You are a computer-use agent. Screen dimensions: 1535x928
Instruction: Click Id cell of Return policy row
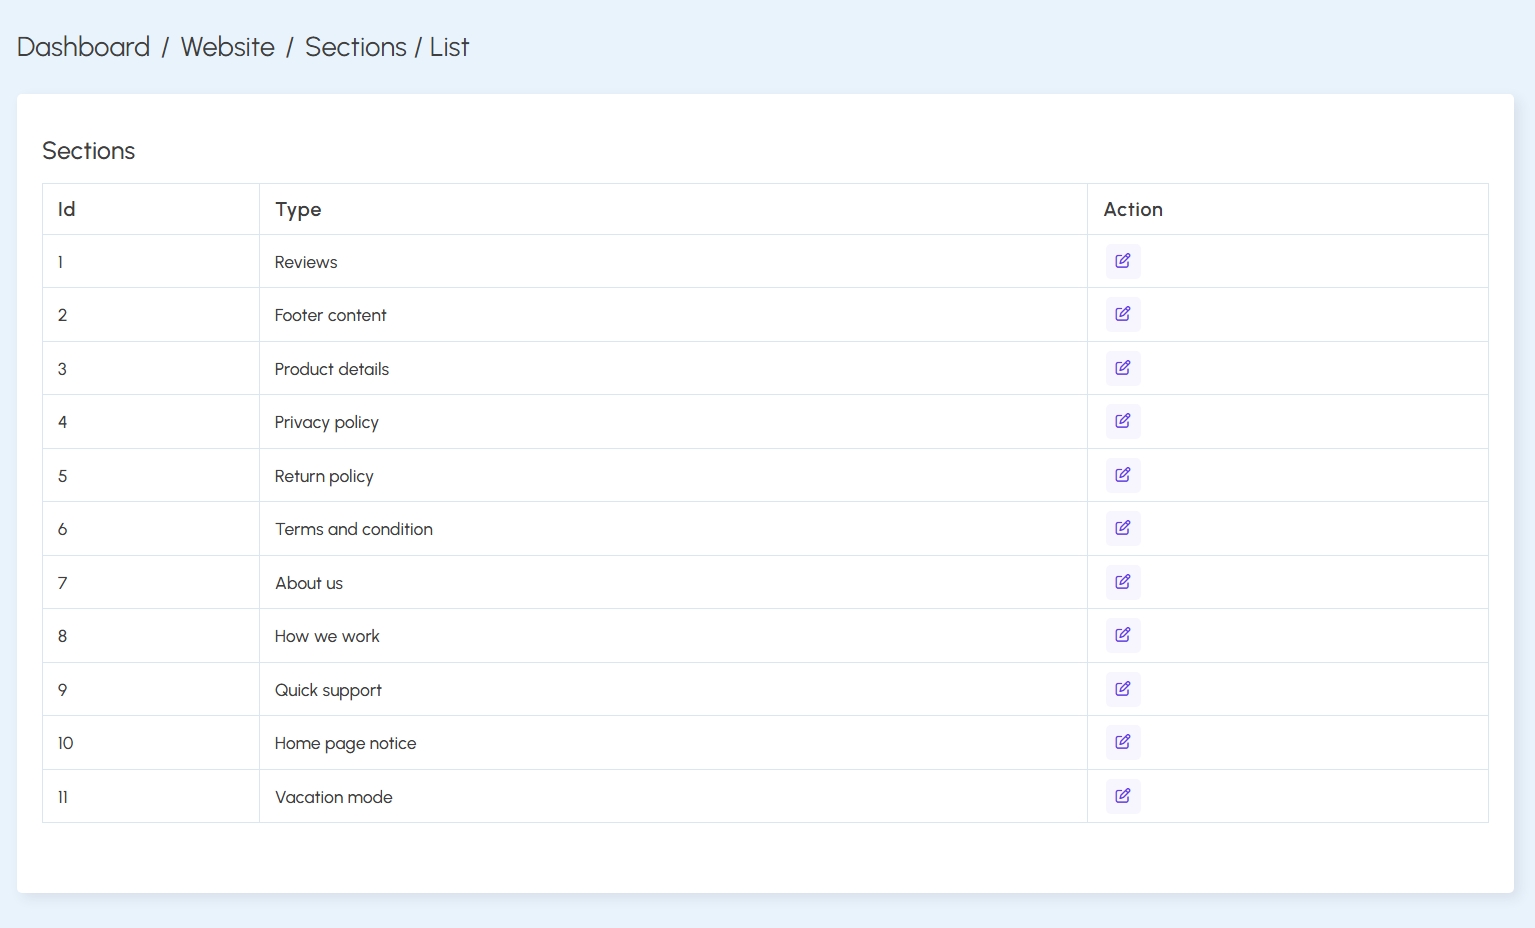[x=151, y=476]
